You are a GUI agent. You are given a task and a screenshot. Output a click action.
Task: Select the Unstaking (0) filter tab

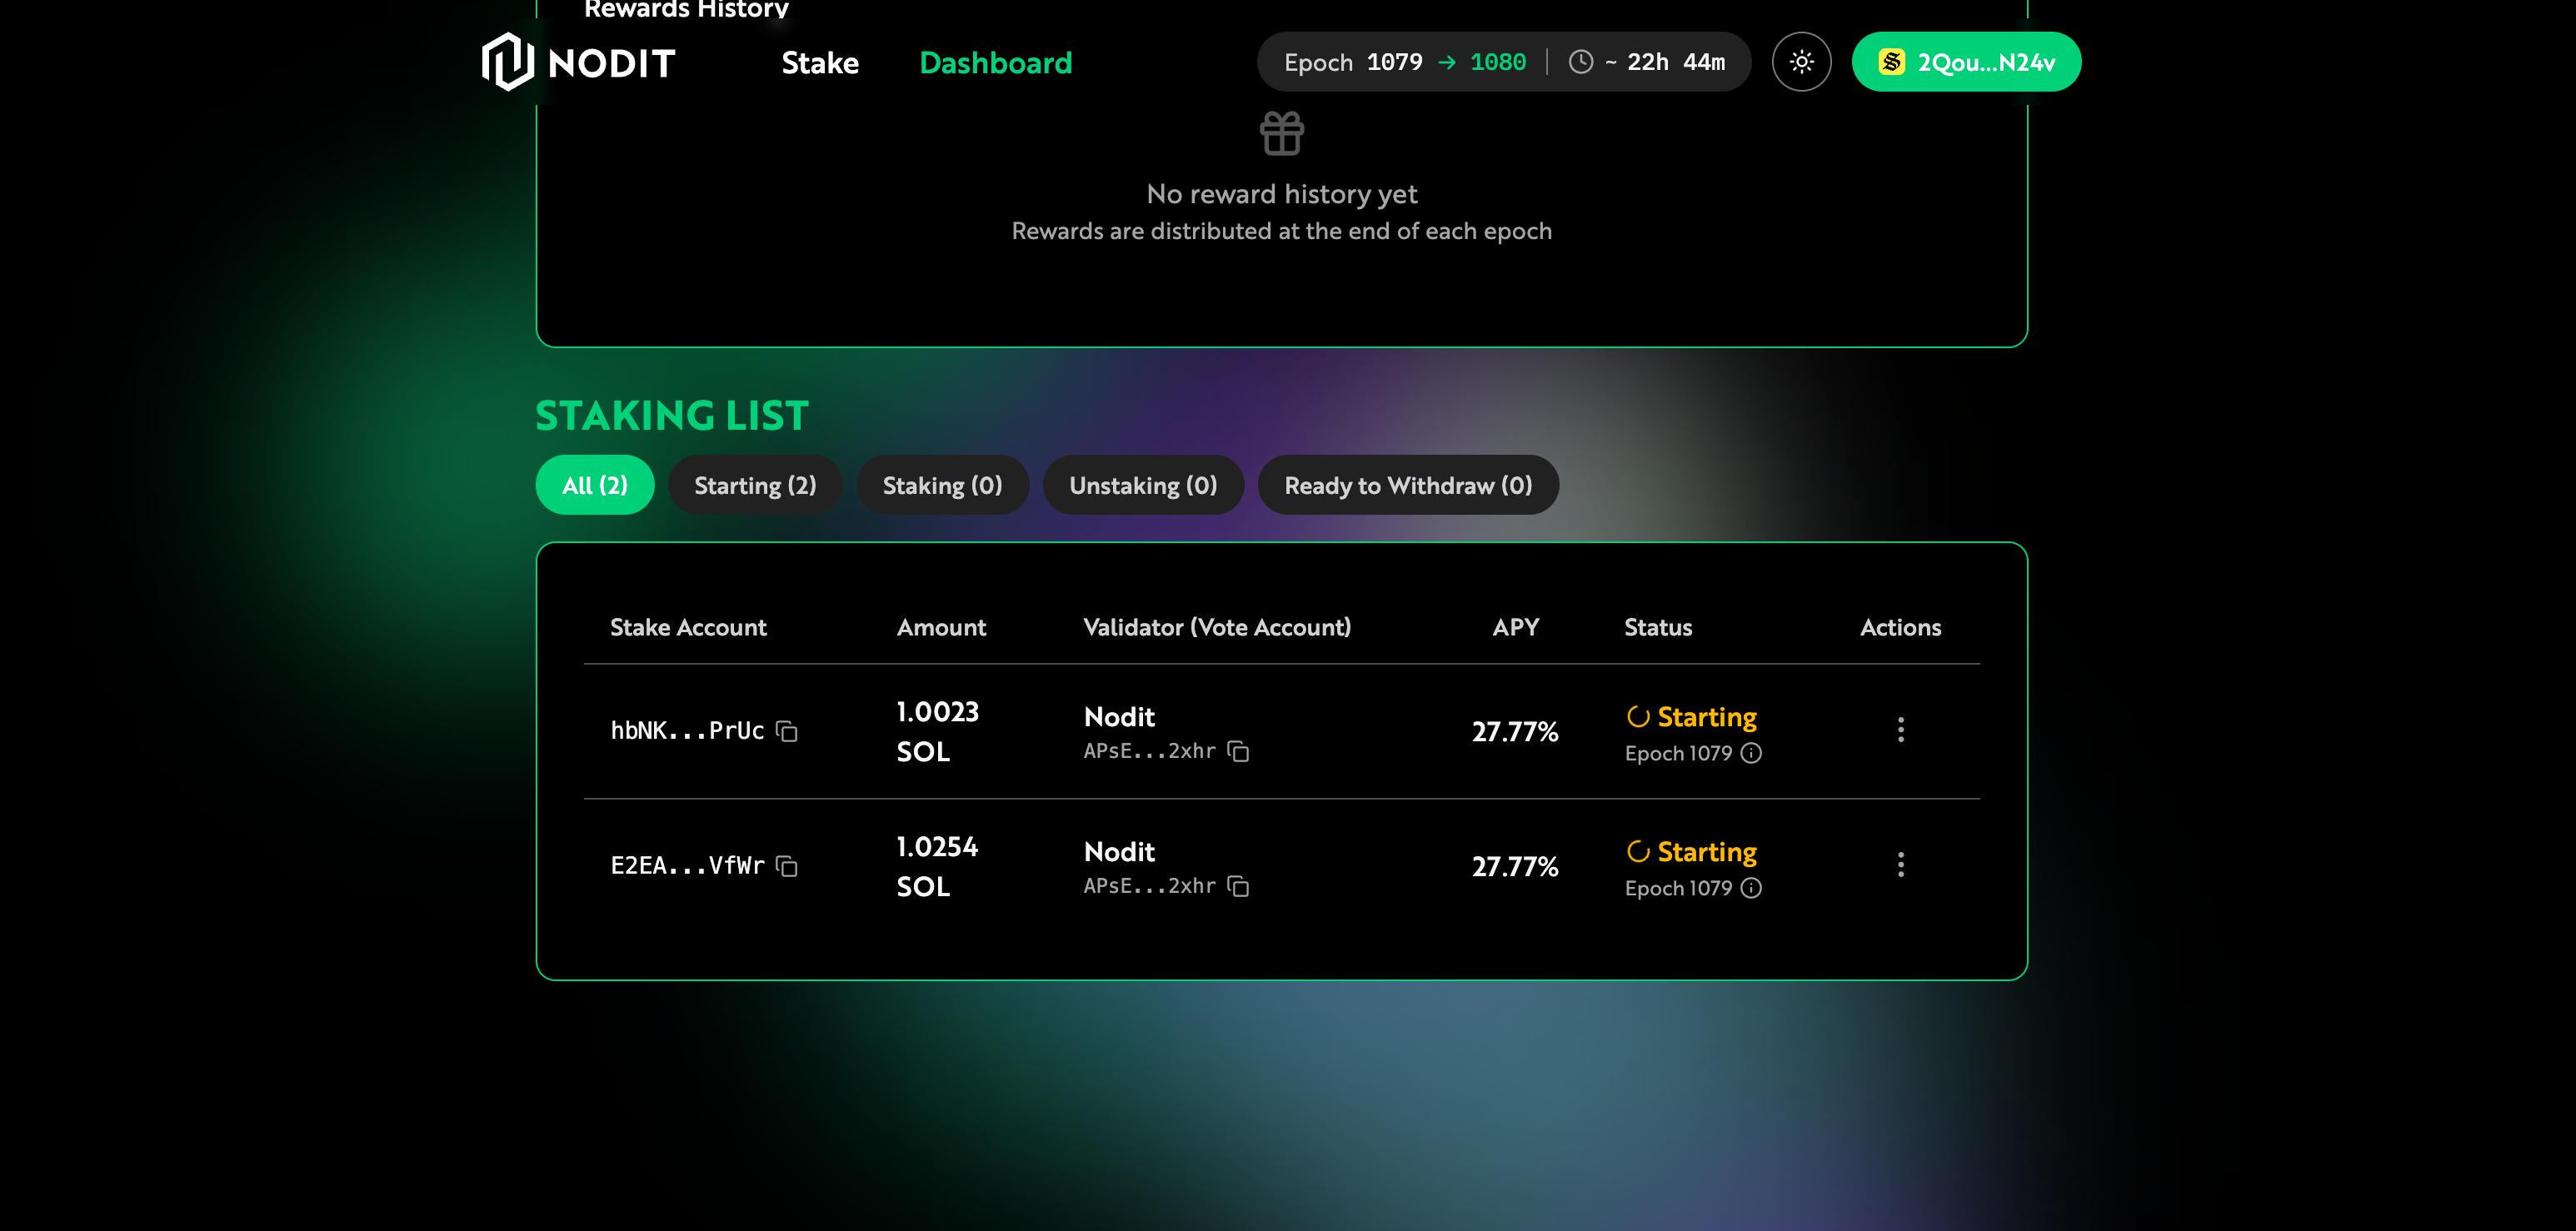coord(1143,485)
